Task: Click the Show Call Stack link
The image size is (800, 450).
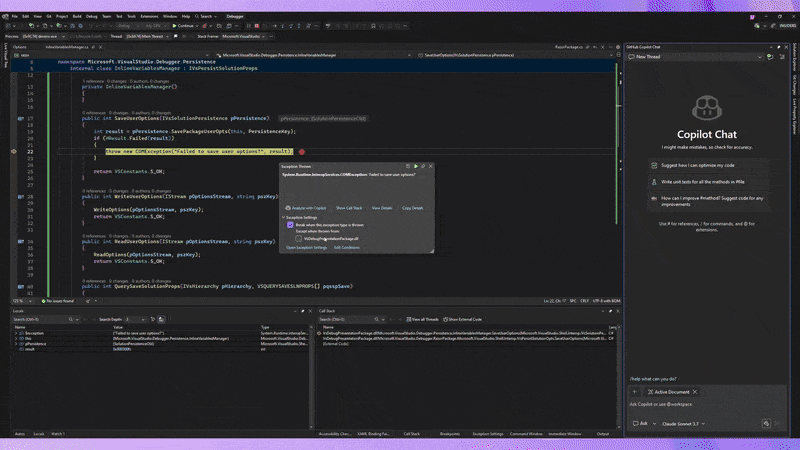Action: coord(349,207)
